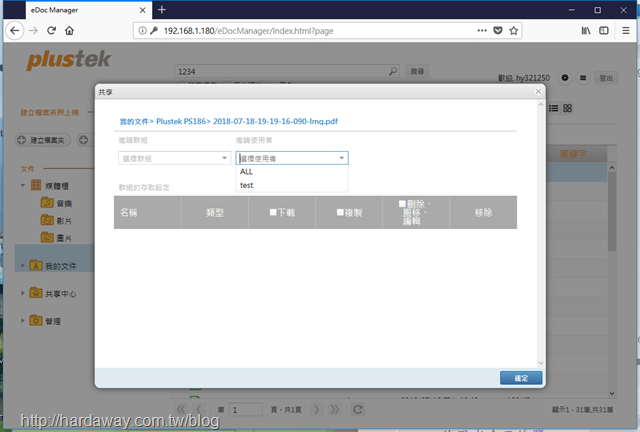Go to browser home page
The image size is (640, 432).
[x=69, y=31]
